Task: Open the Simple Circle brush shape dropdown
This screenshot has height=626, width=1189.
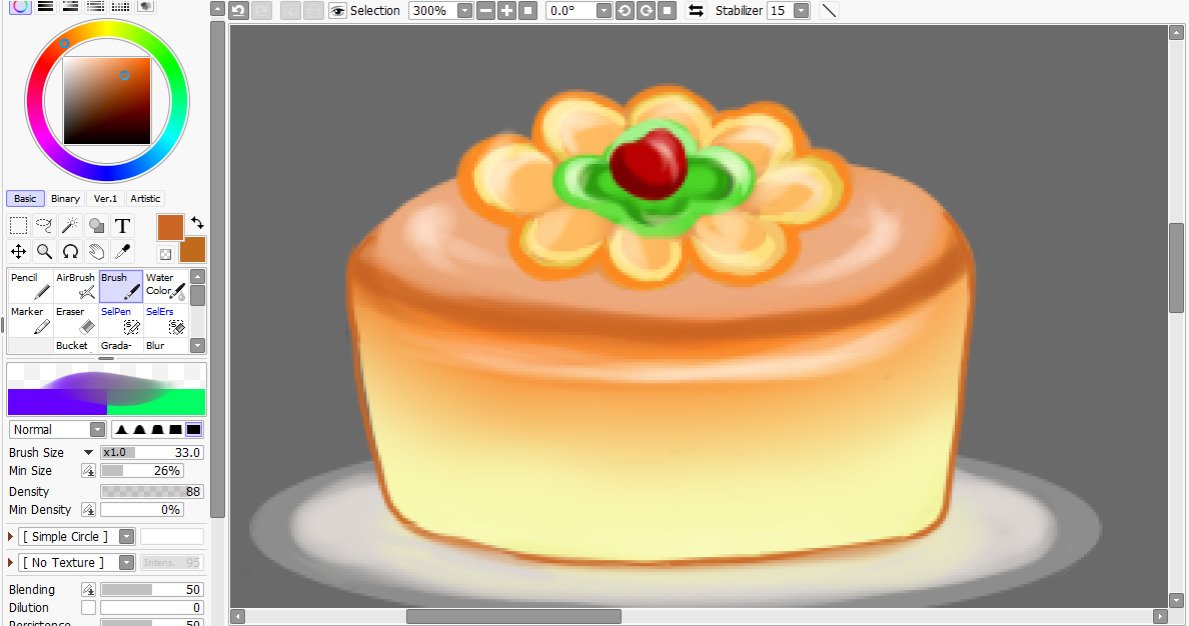Action: pyautogui.click(x=127, y=537)
